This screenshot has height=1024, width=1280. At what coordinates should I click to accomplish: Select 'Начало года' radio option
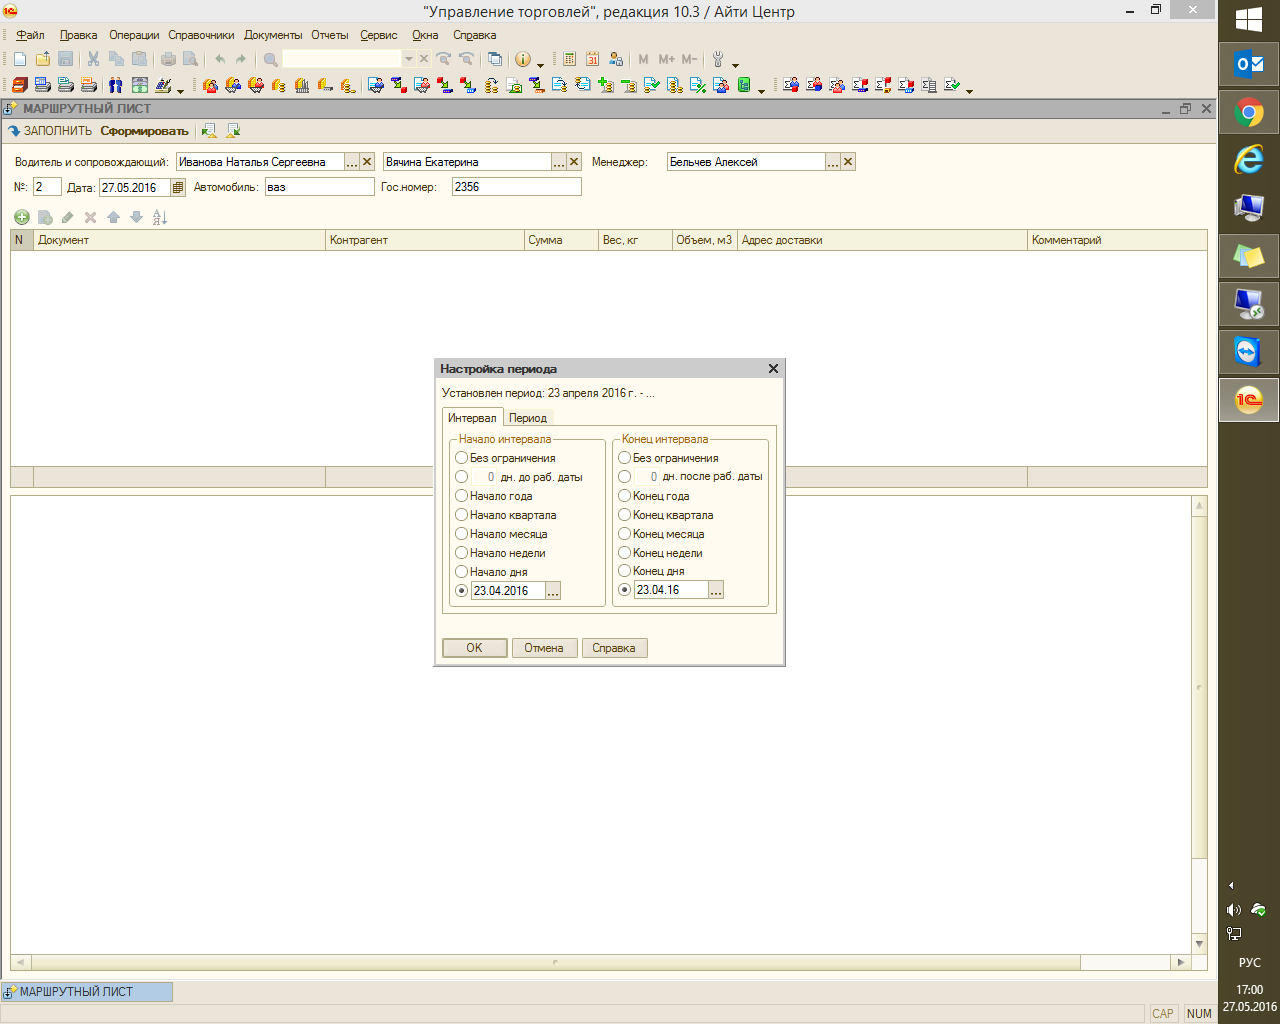point(461,496)
